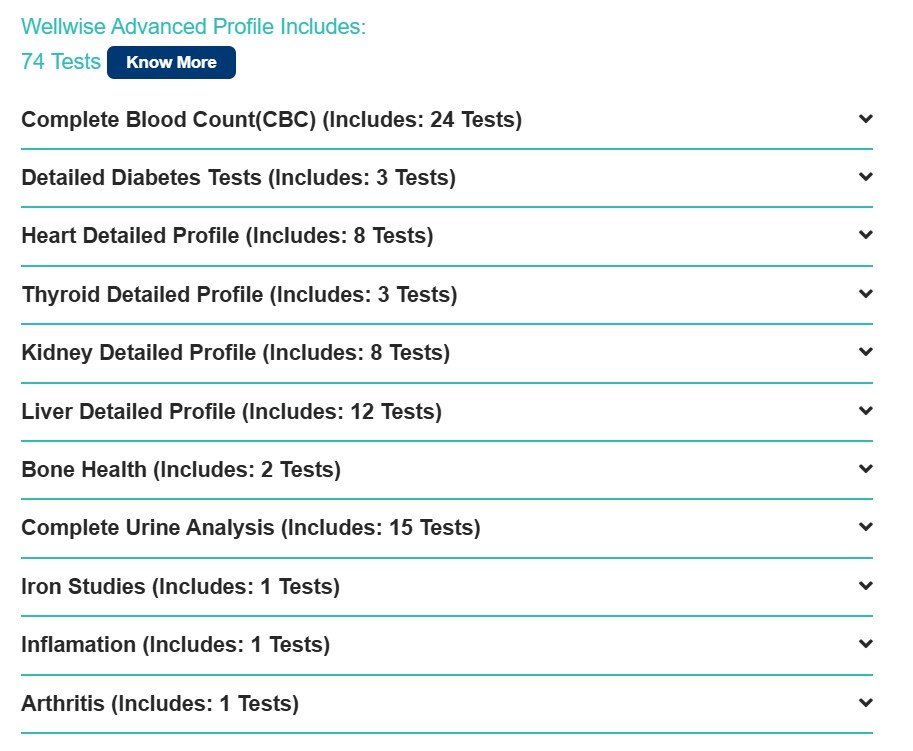913x751 pixels.
Task: Open Bone Health chevron arrow
Action: click(866, 469)
